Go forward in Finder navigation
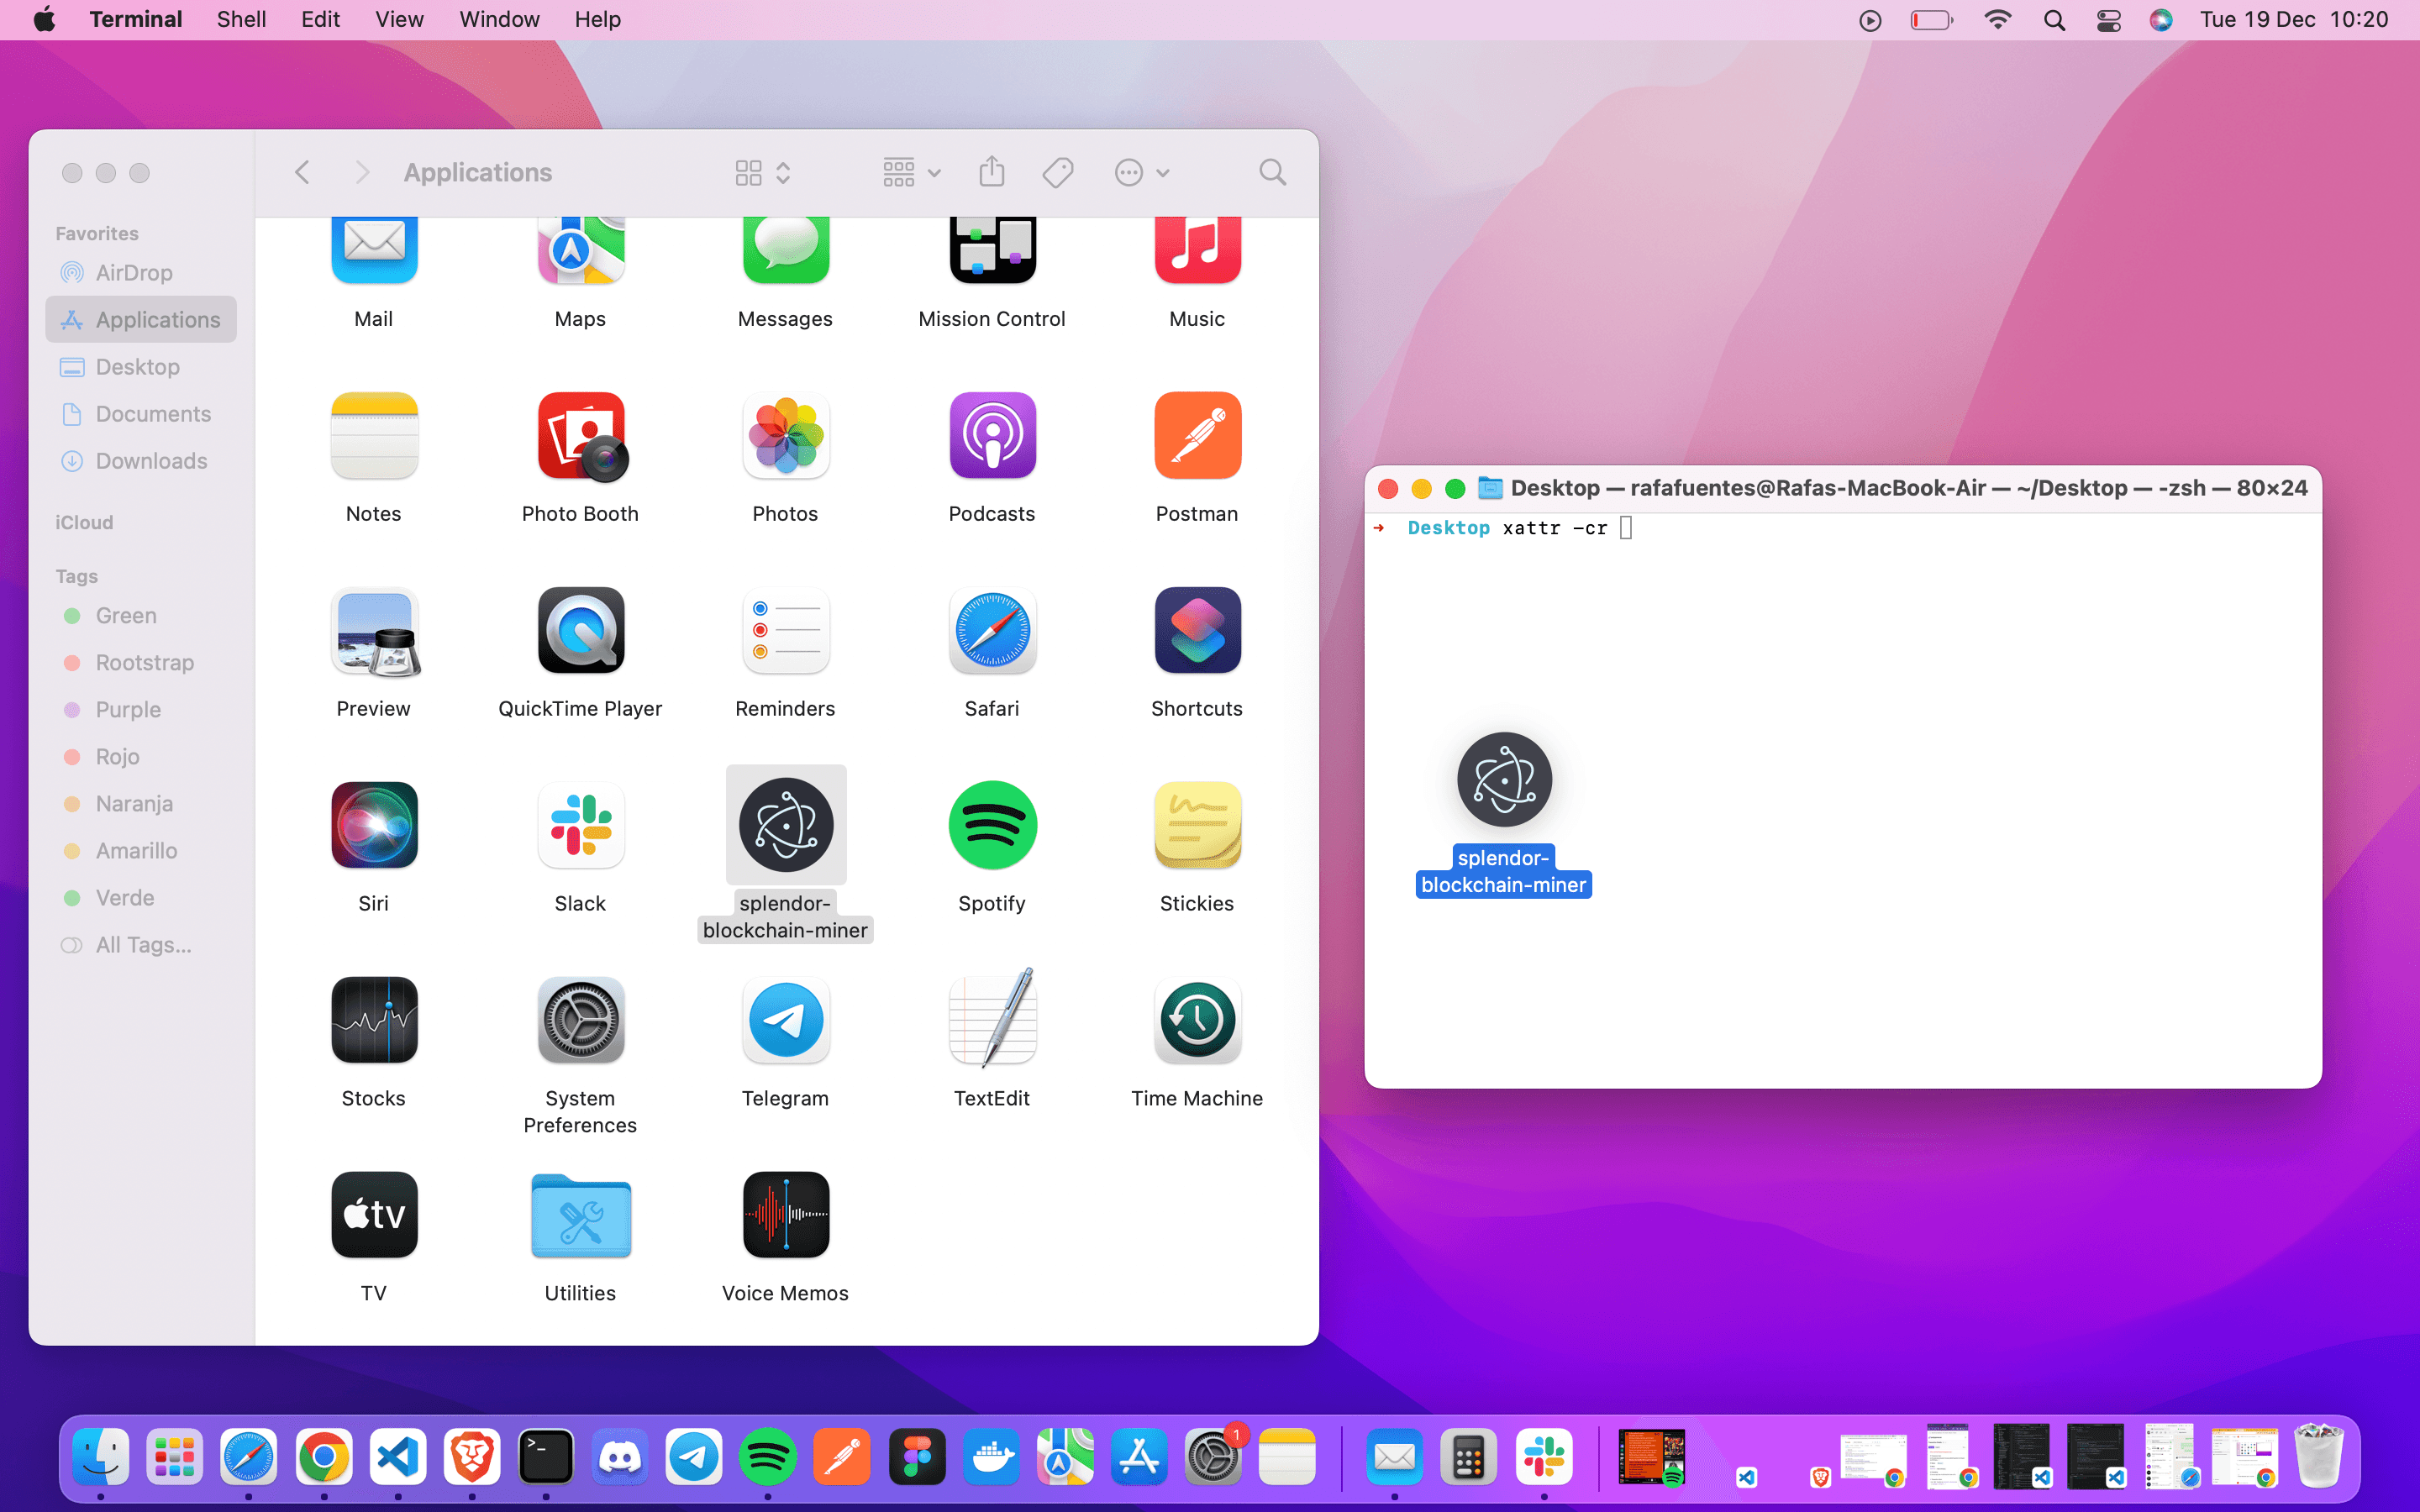2420x1512 pixels. pyautogui.click(x=362, y=173)
